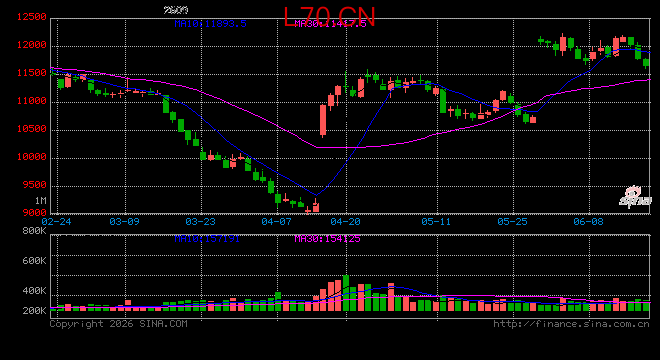The image size is (660, 360).
Task: Select the MA10:11893.5 price label
Action: coord(210,24)
